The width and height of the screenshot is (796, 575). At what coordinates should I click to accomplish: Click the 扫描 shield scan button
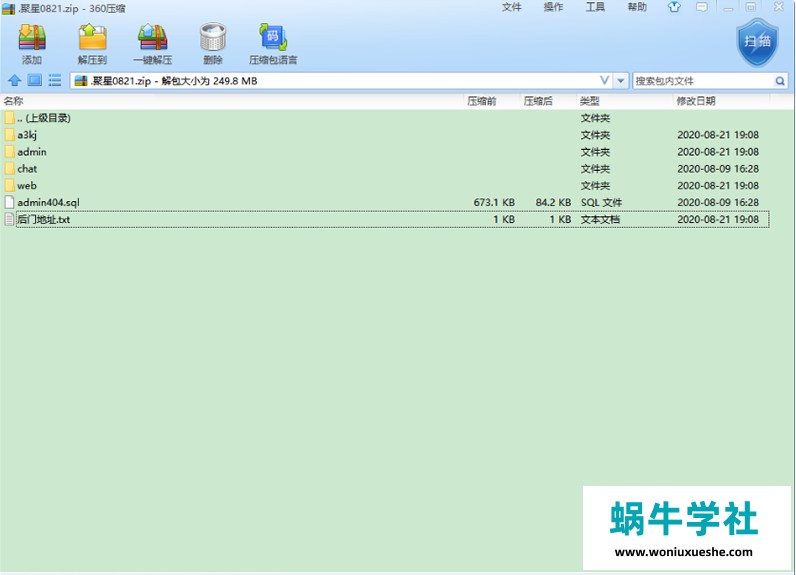coord(757,43)
